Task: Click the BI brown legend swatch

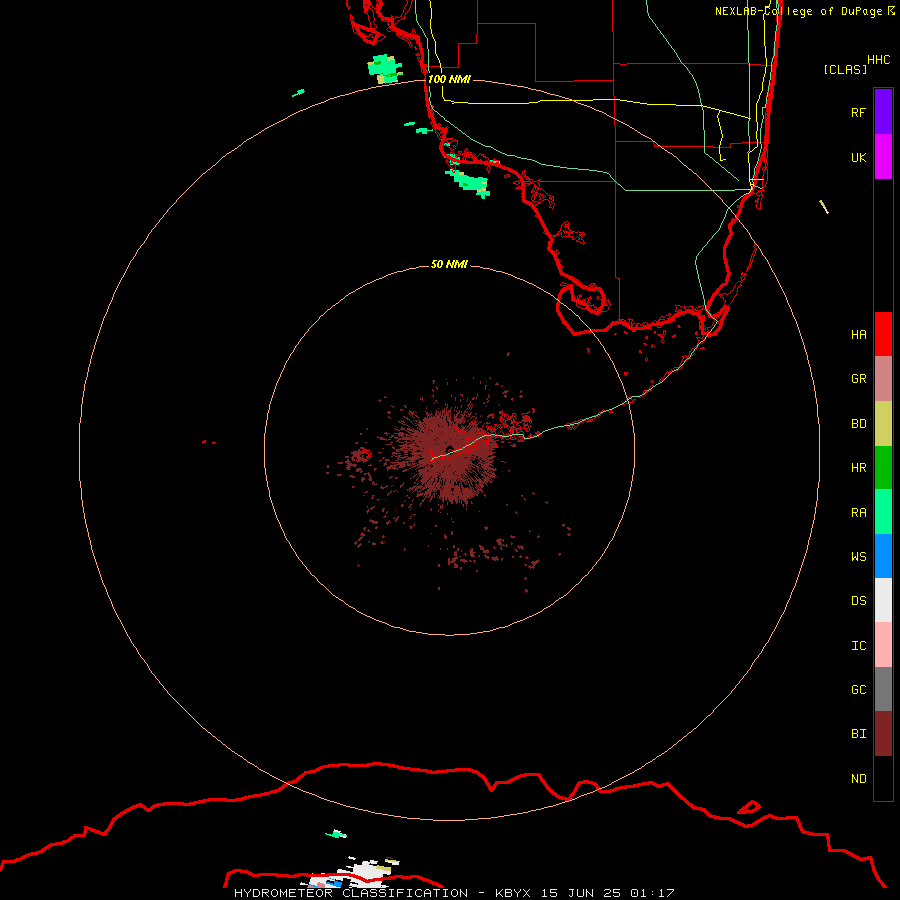Action: click(883, 734)
